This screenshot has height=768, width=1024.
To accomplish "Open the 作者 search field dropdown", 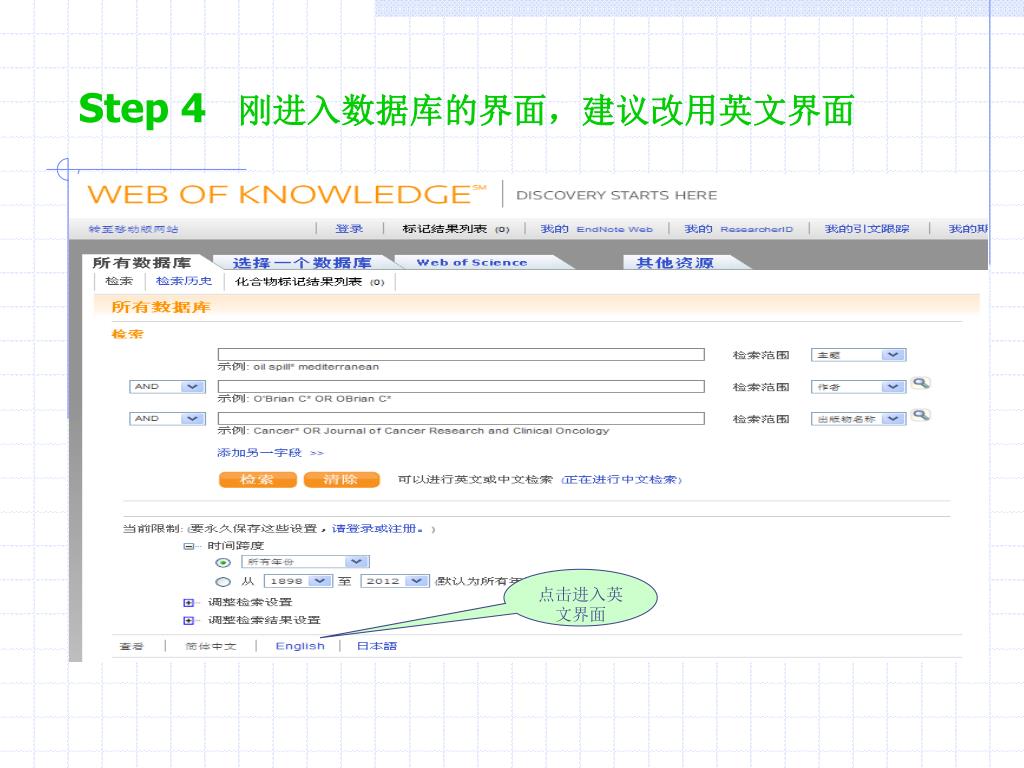I will tap(858, 387).
